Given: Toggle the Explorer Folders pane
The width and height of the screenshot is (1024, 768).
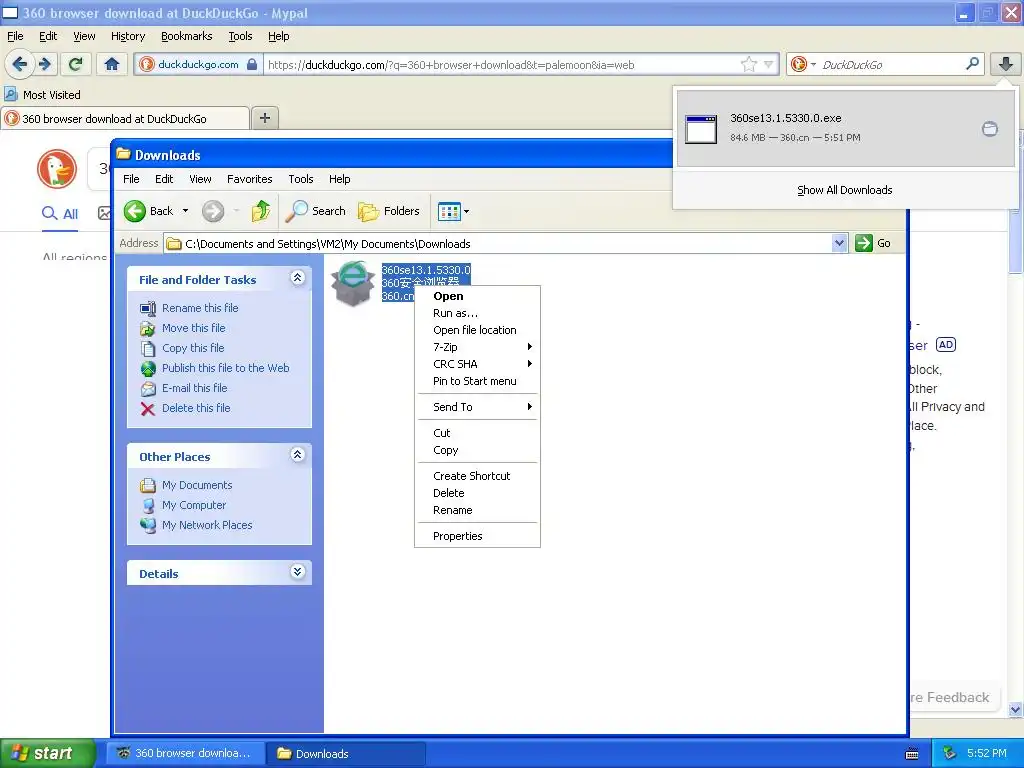Looking at the screenshot, I should pyautogui.click(x=389, y=211).
